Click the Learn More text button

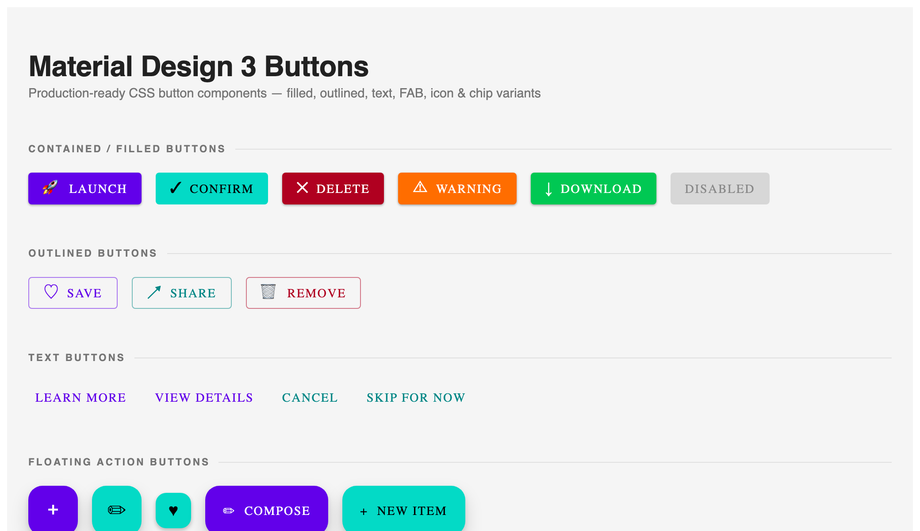pyautogui.click(x=80, y=397)
